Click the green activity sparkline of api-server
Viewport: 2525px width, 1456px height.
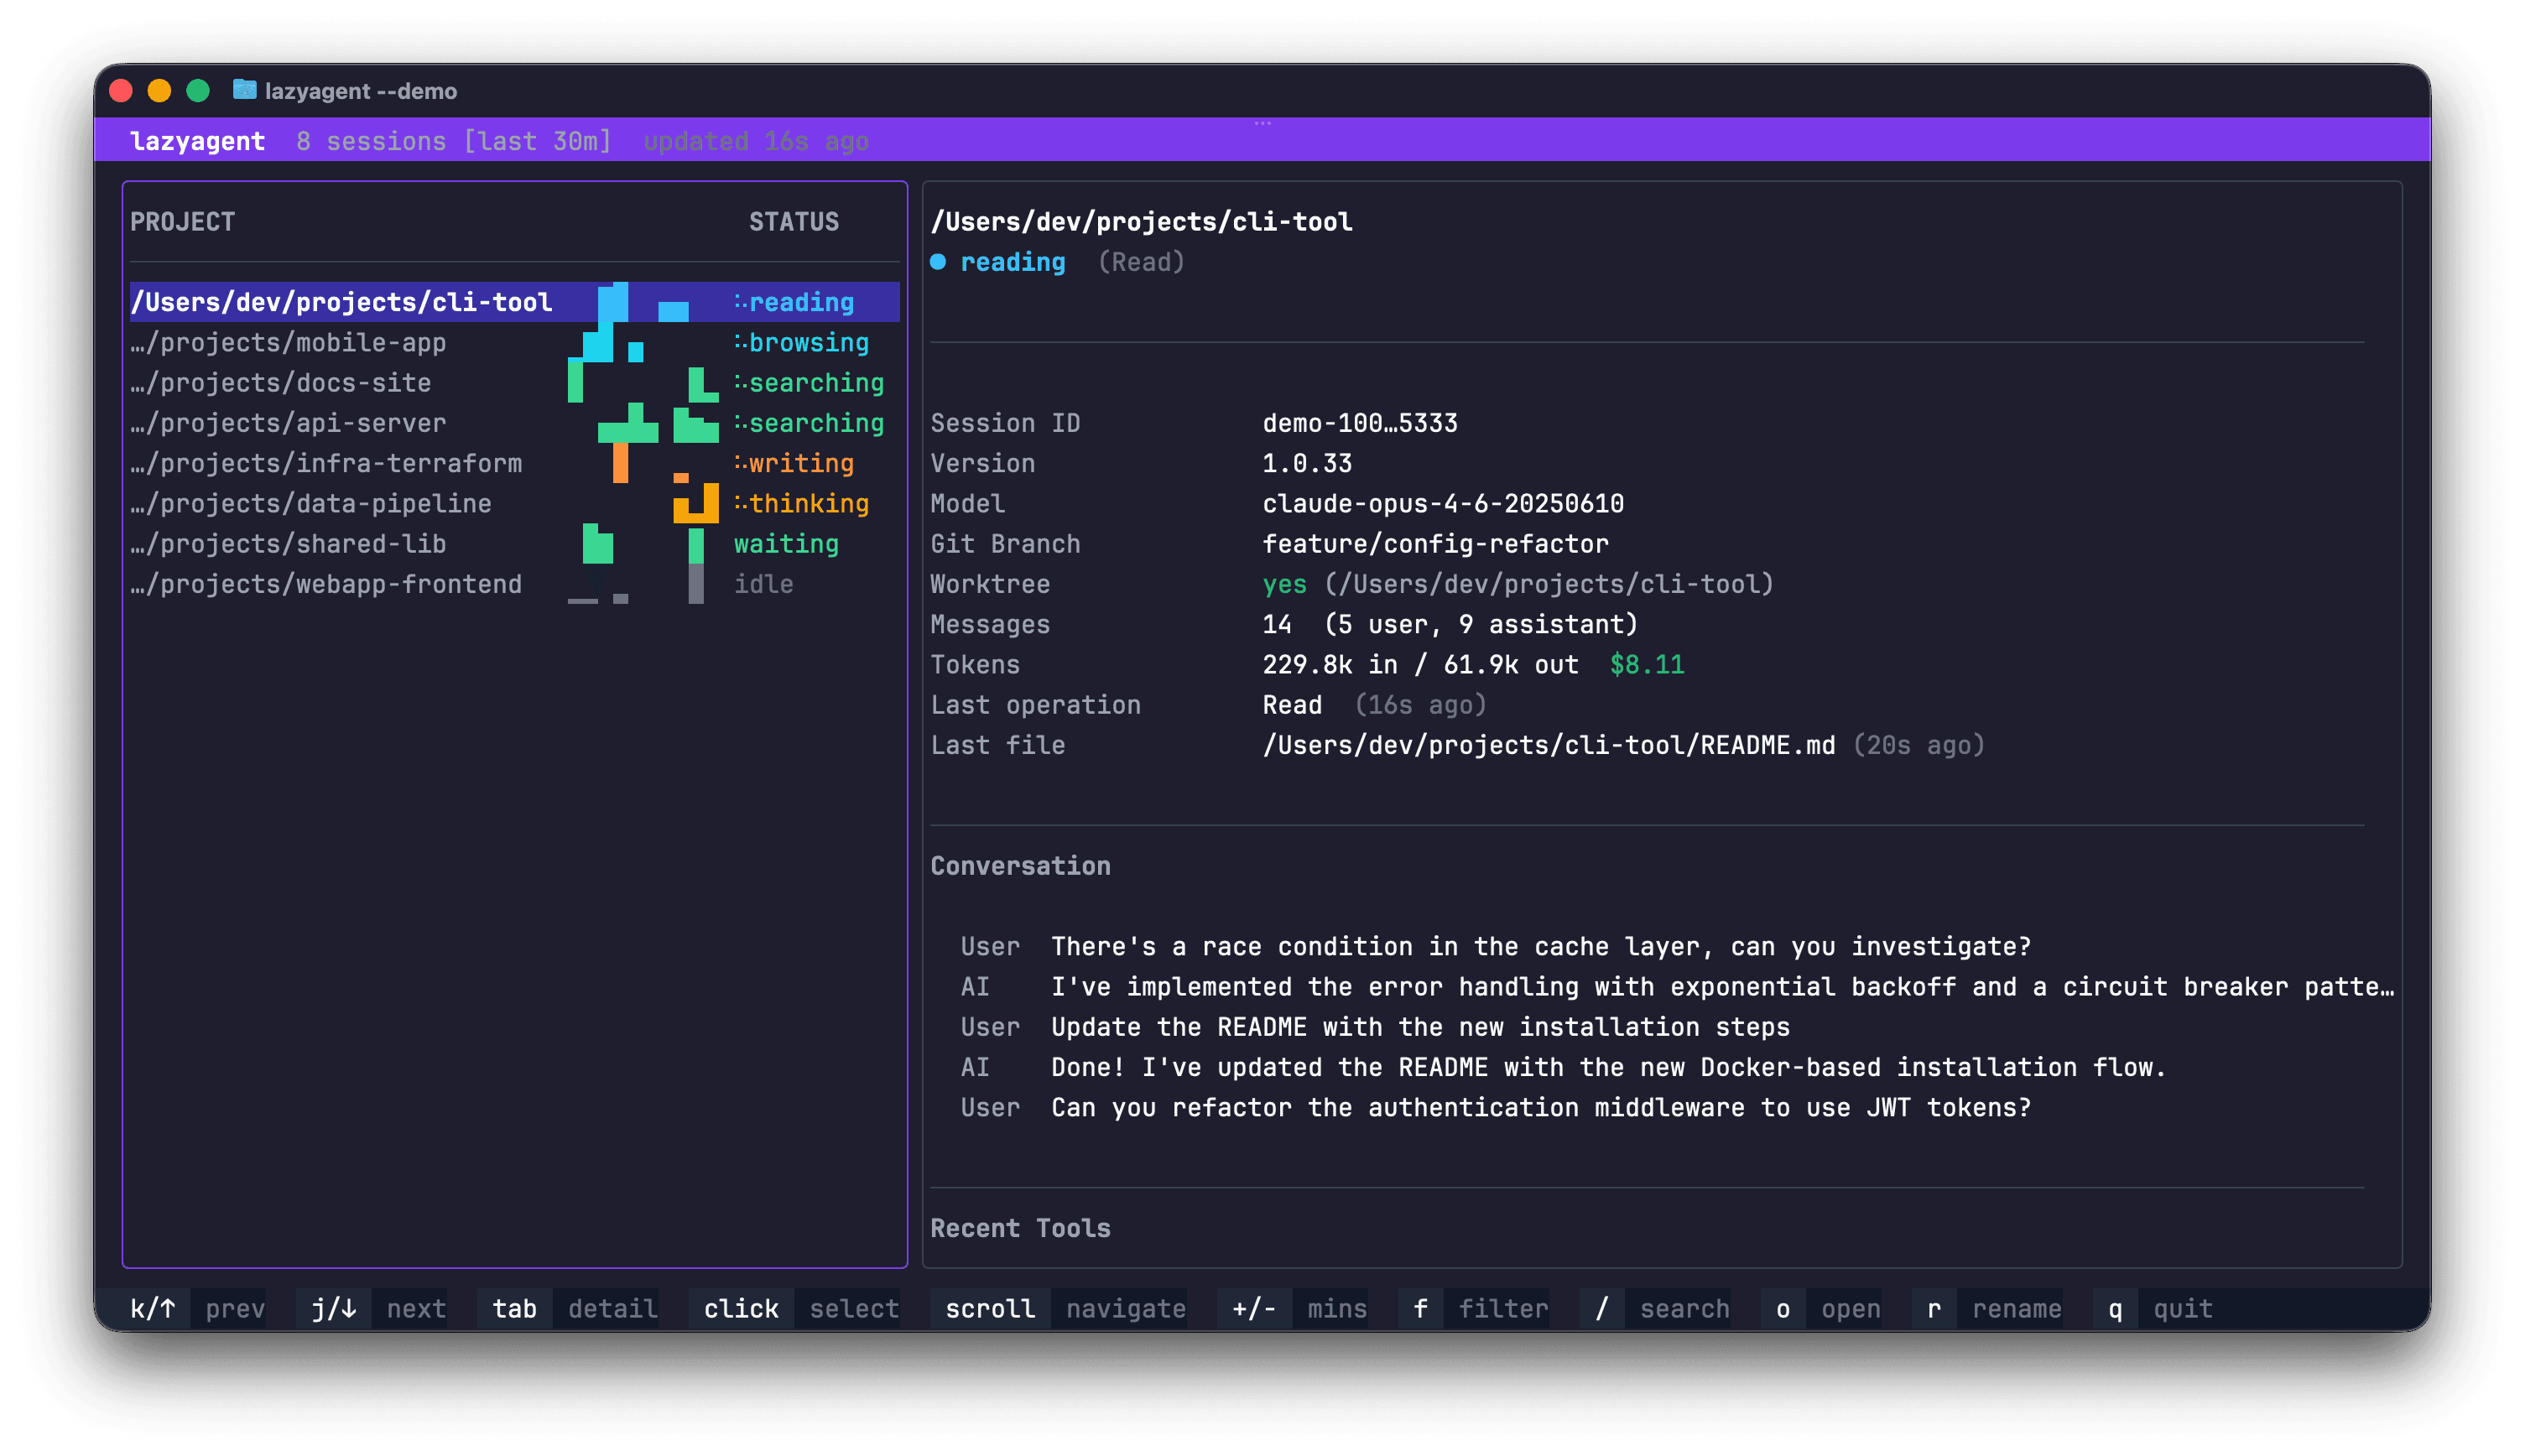pos(658,423)
